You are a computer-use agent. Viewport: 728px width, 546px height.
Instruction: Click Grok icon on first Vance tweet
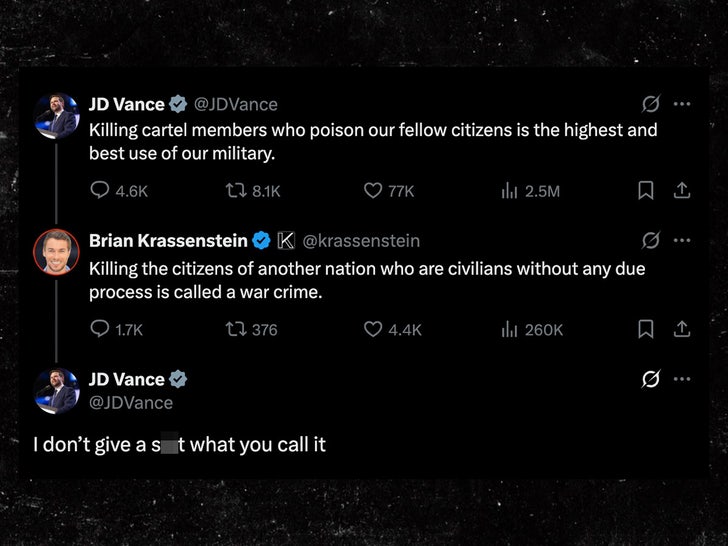pos(650,103)
